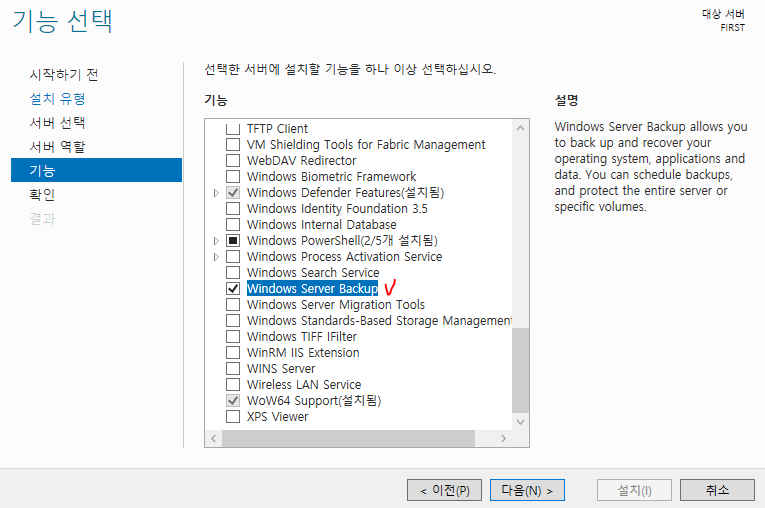
Task: Select the WebDAV Redirector label
Action: click(302, 161)
